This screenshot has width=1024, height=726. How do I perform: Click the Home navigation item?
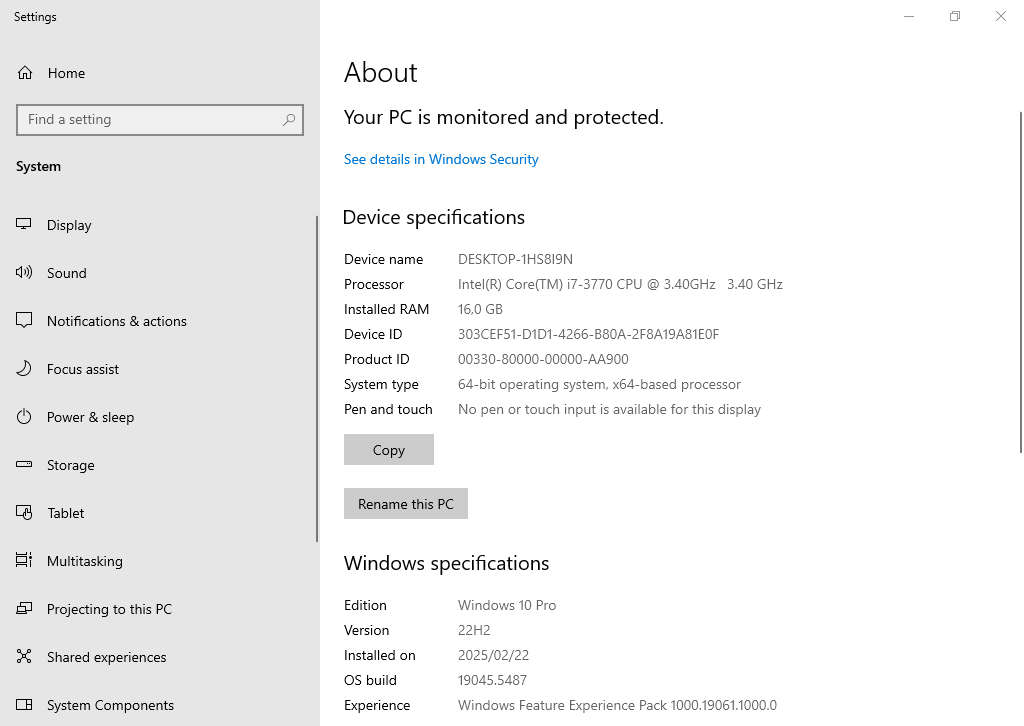pyautogui.click(x=66, y=73)
